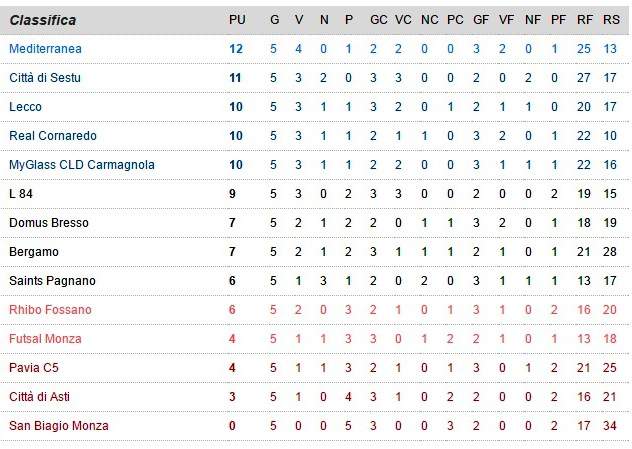Open Real Cornaredo team page
Screen dimensions: 632x449
pos(53,135)
